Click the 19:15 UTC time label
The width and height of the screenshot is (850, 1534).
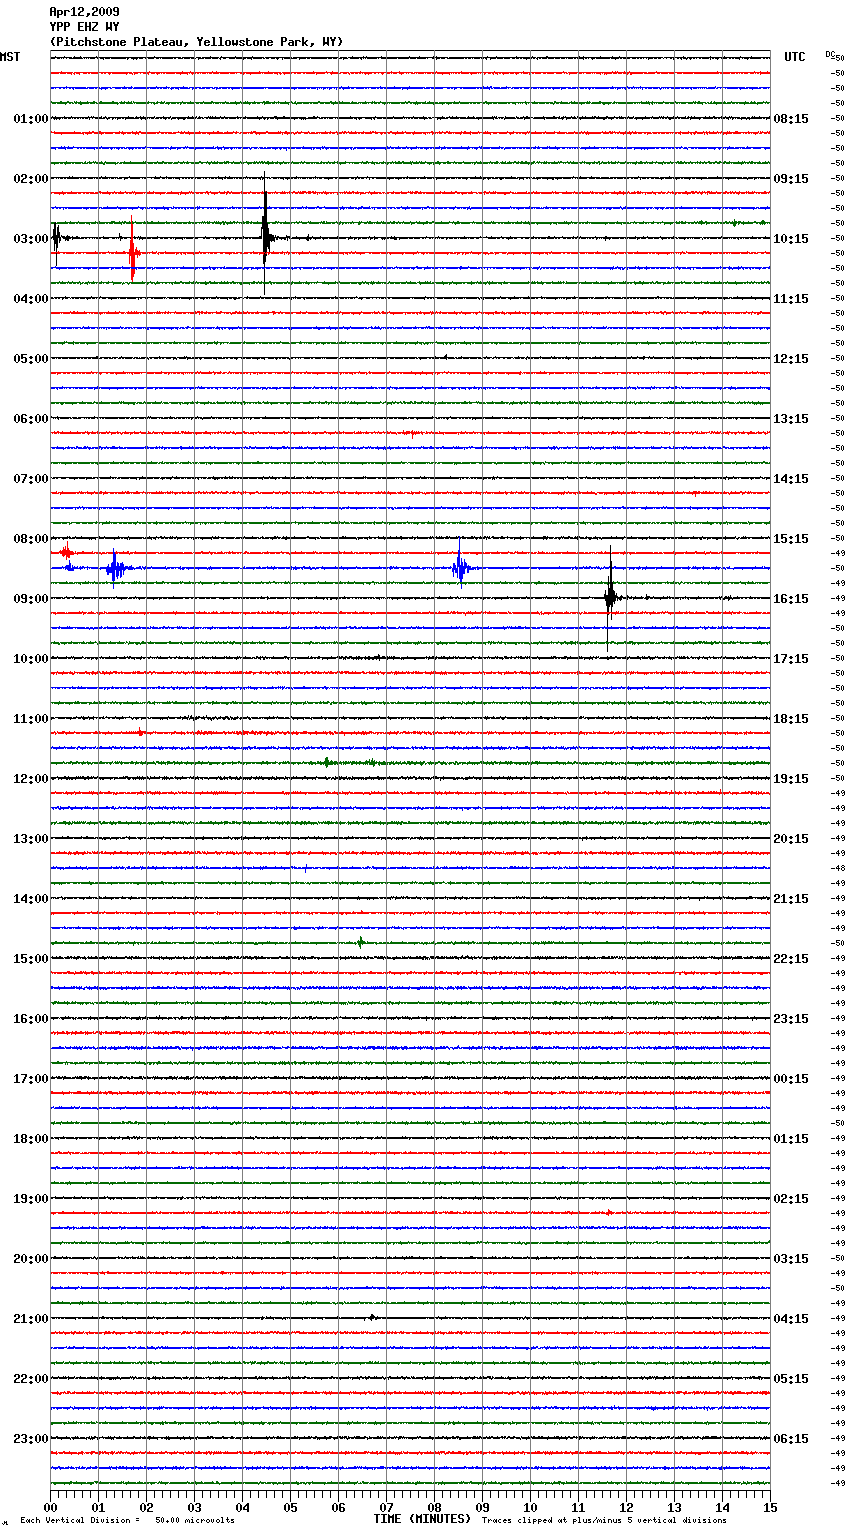click(791, 779)
